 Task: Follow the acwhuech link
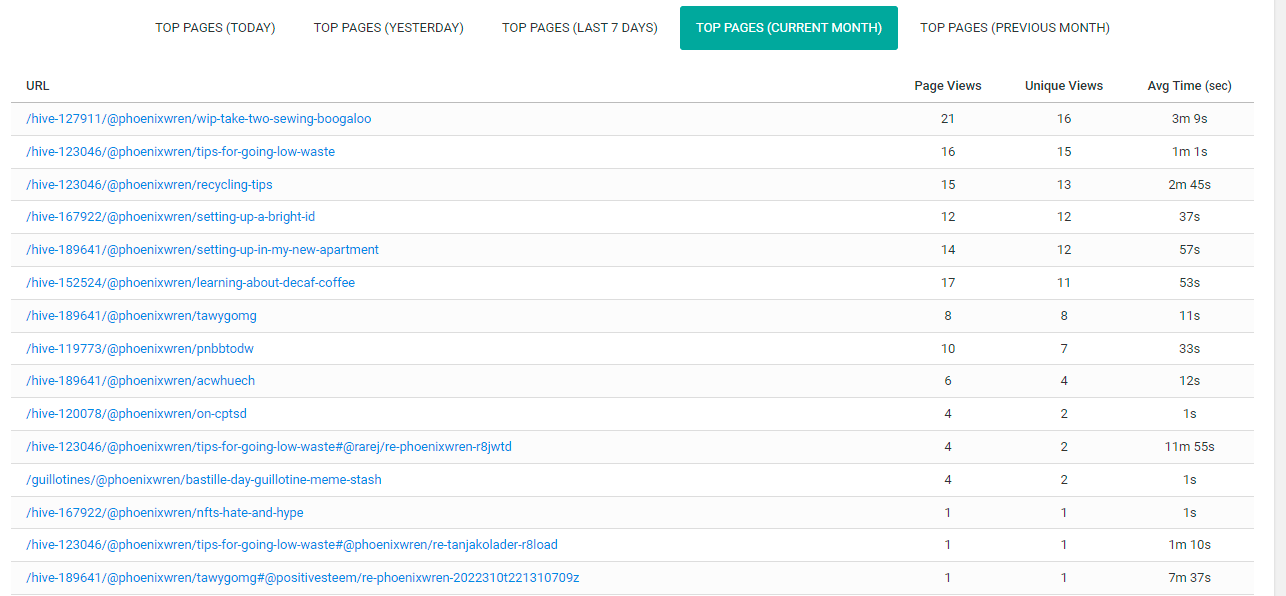[x=141, y=381]
